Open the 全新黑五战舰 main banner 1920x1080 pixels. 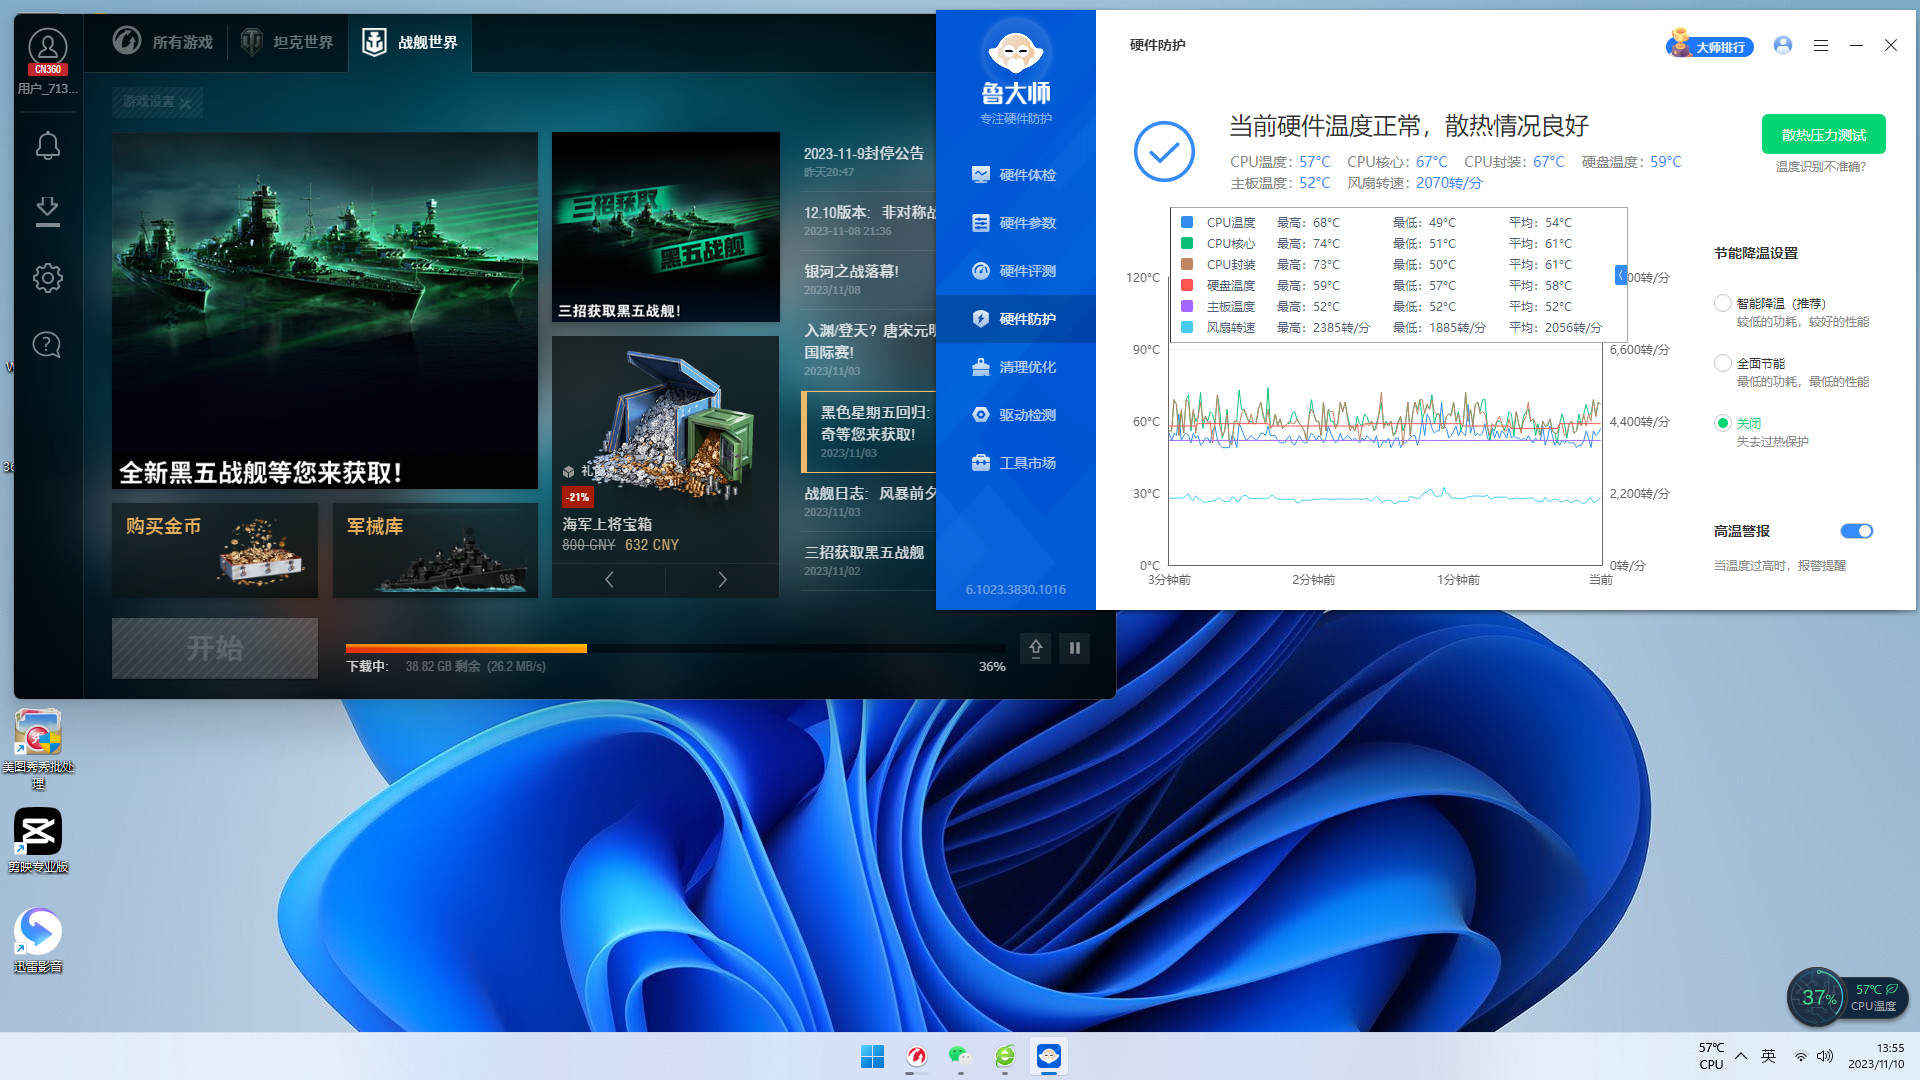point(325,311)
